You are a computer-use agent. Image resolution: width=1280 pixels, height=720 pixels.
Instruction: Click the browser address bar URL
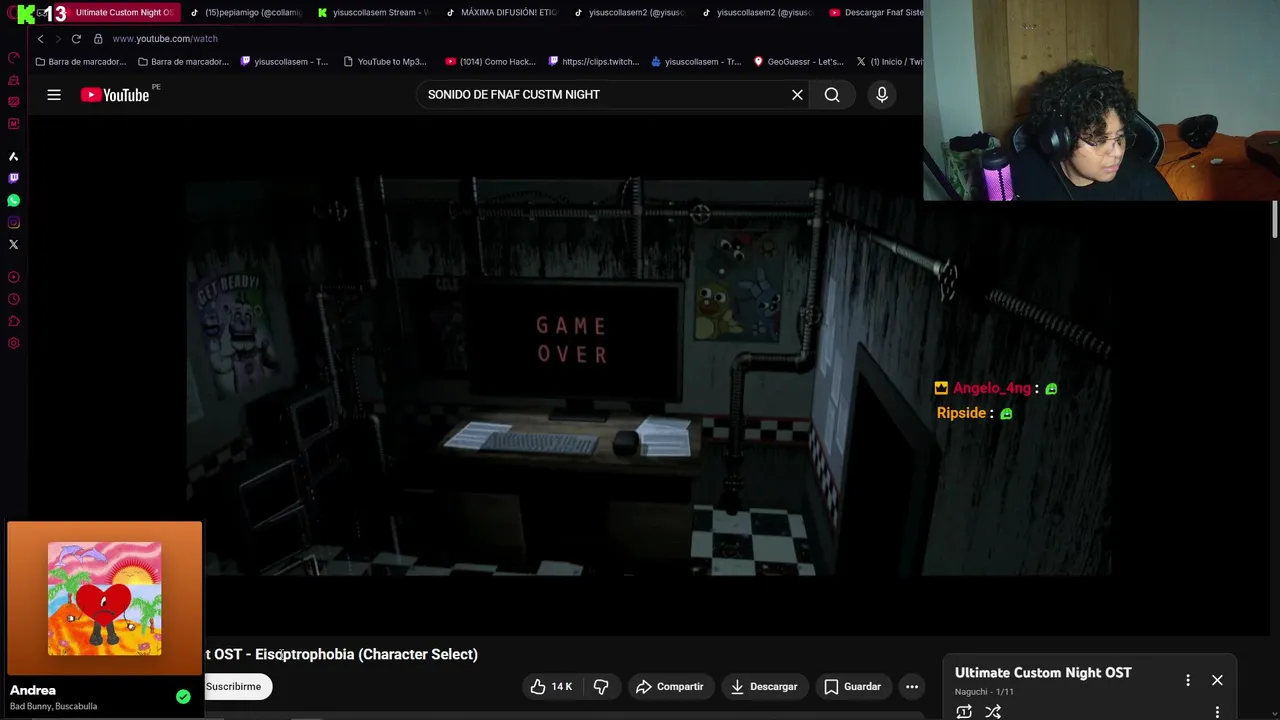(165, 39)
